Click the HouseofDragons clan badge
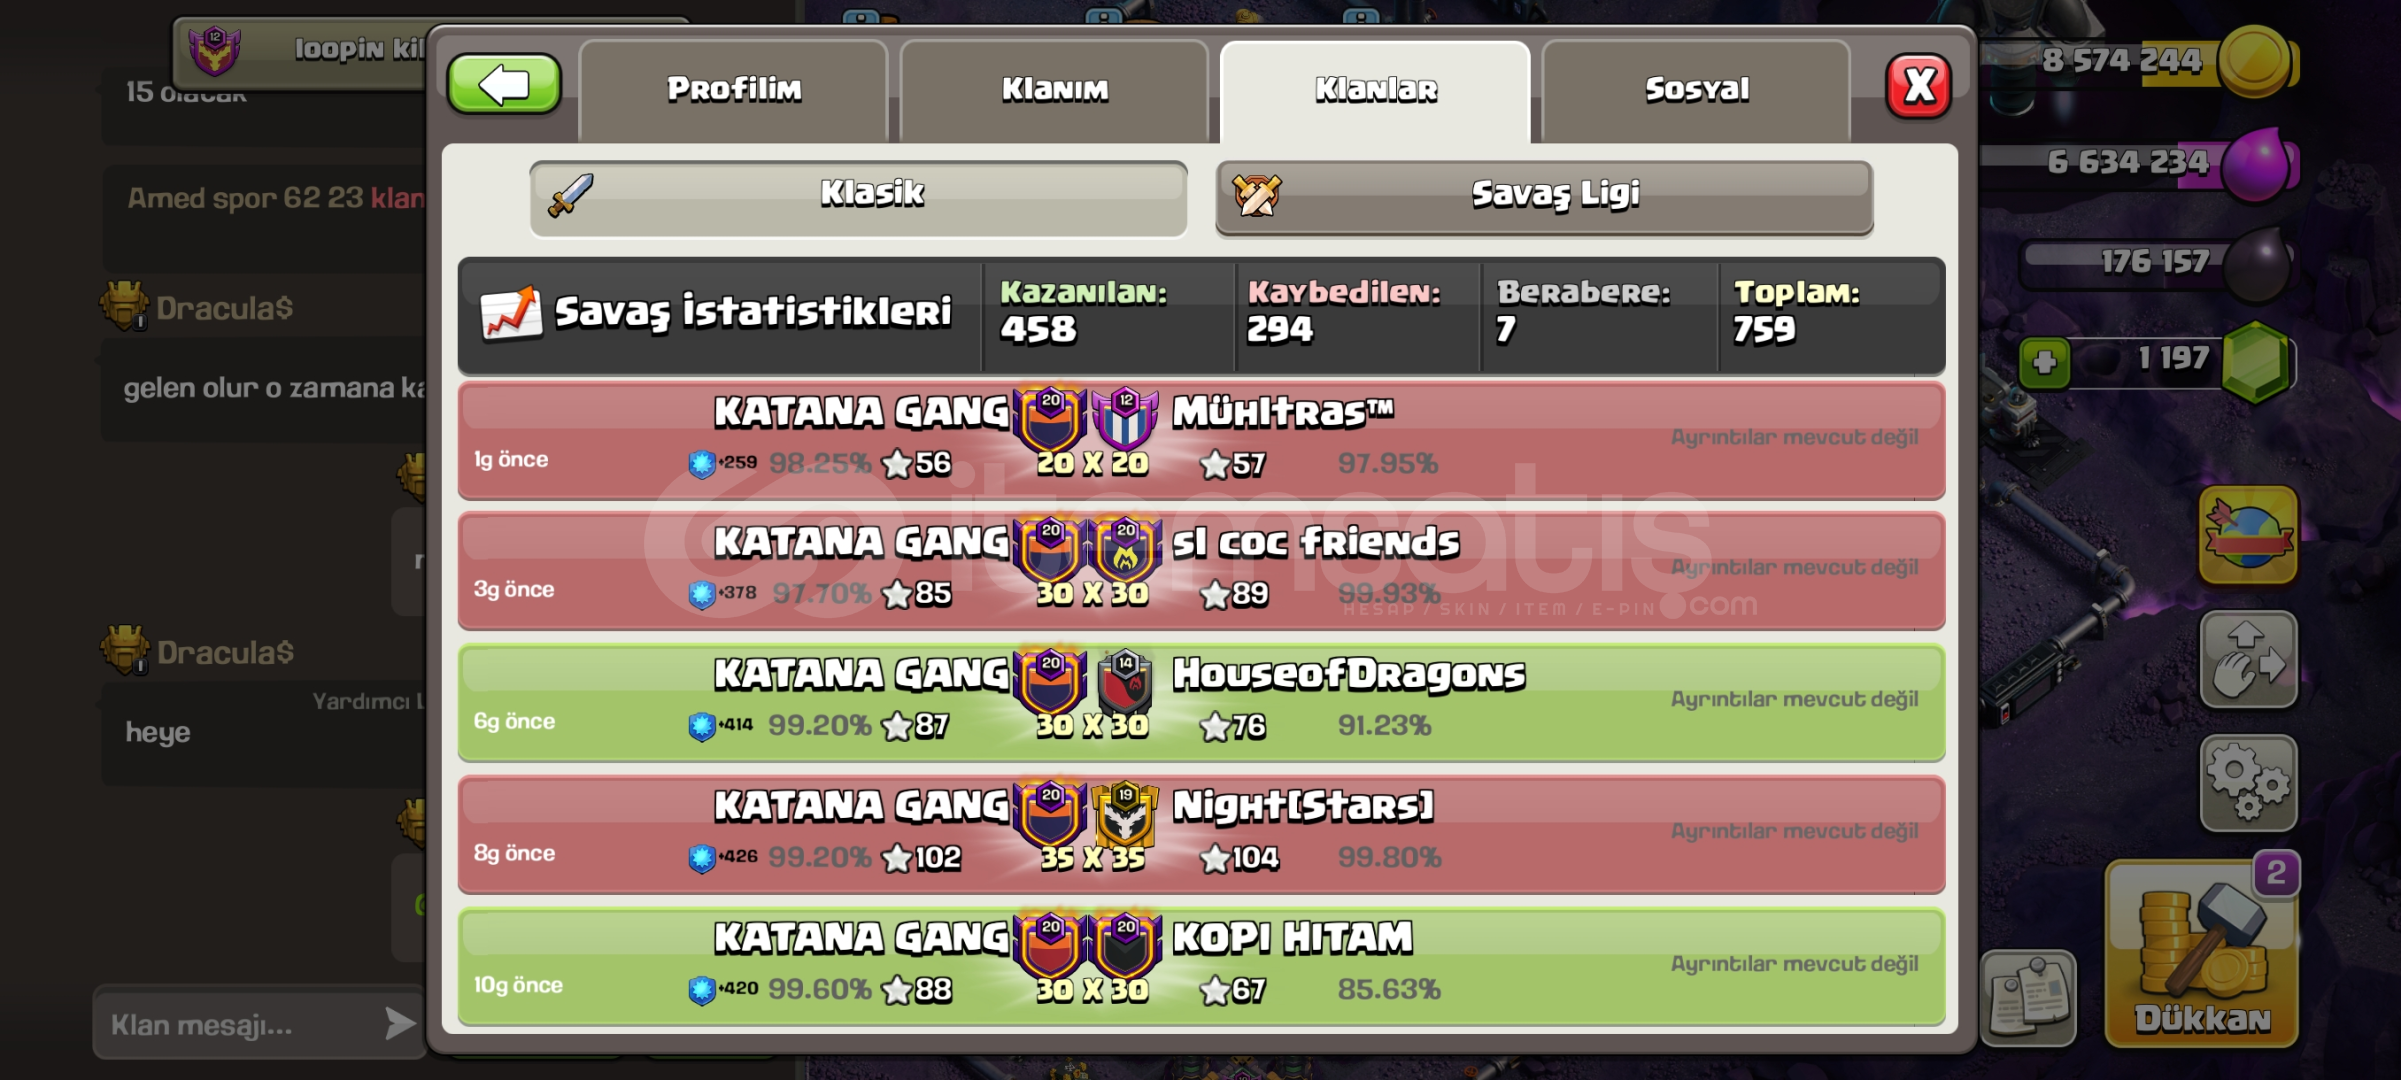Screen dimensions: 2401x1080 pyautogui.click(x=1126, y=681)
